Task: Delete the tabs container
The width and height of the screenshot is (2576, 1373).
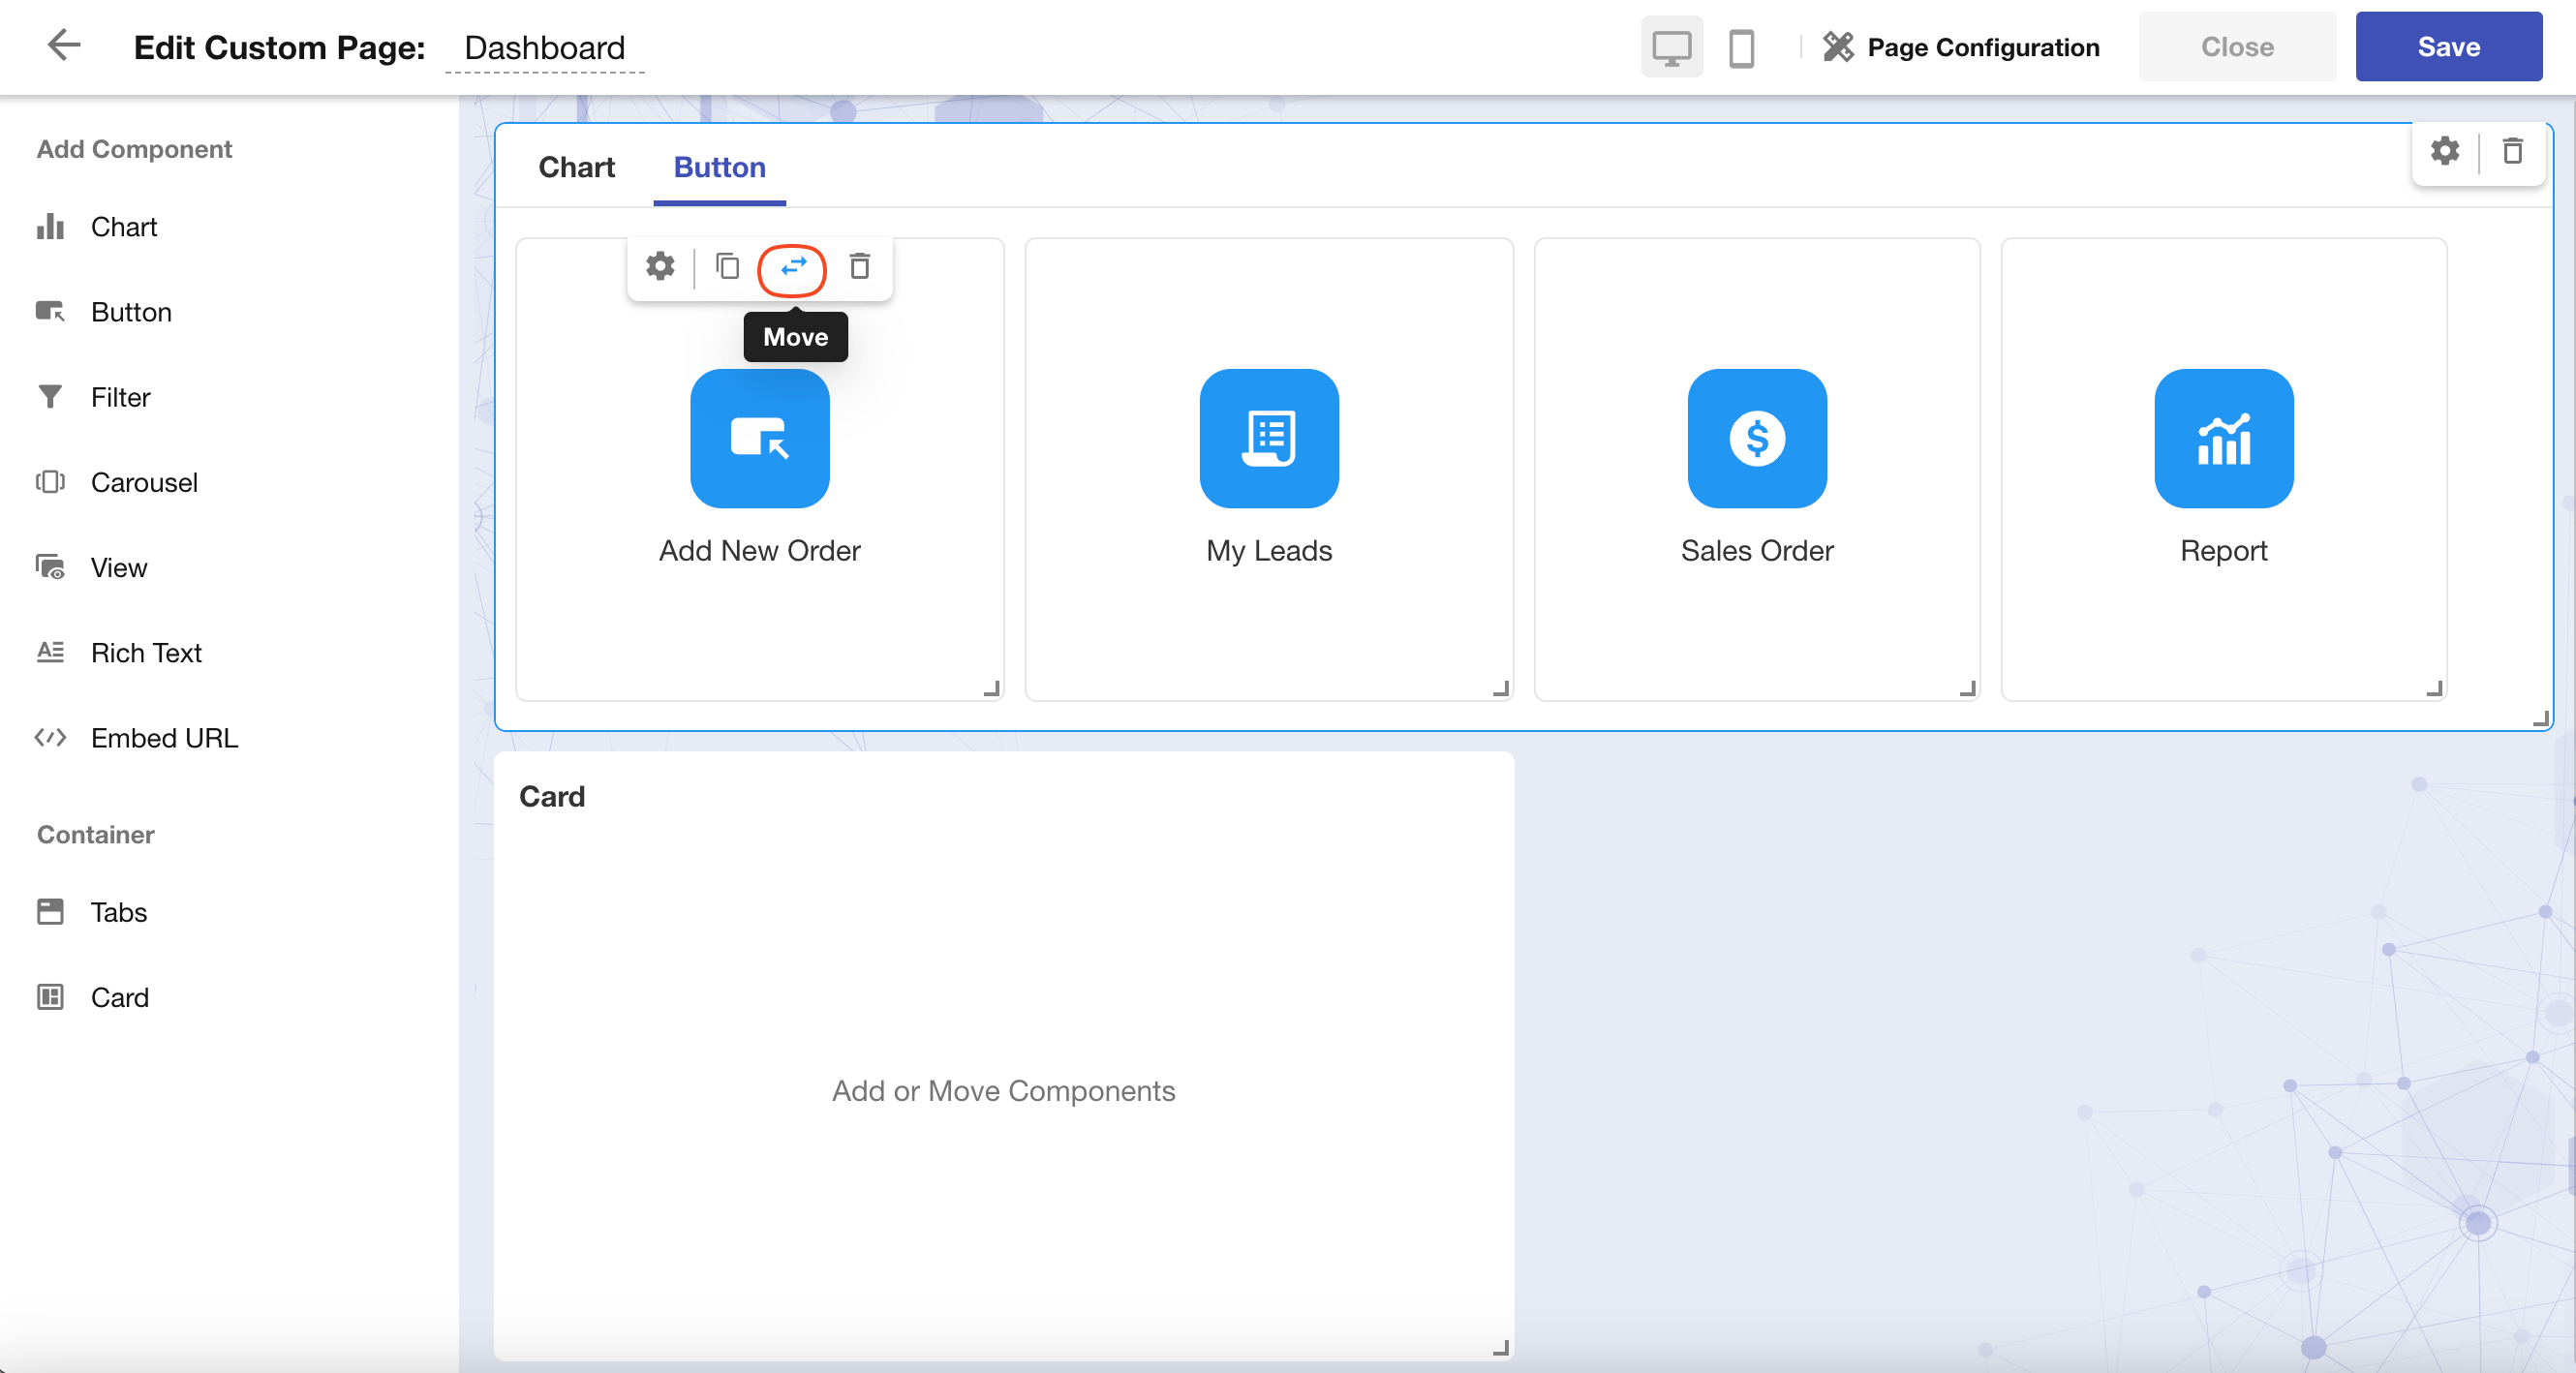Action: [x=2512, y=151]
